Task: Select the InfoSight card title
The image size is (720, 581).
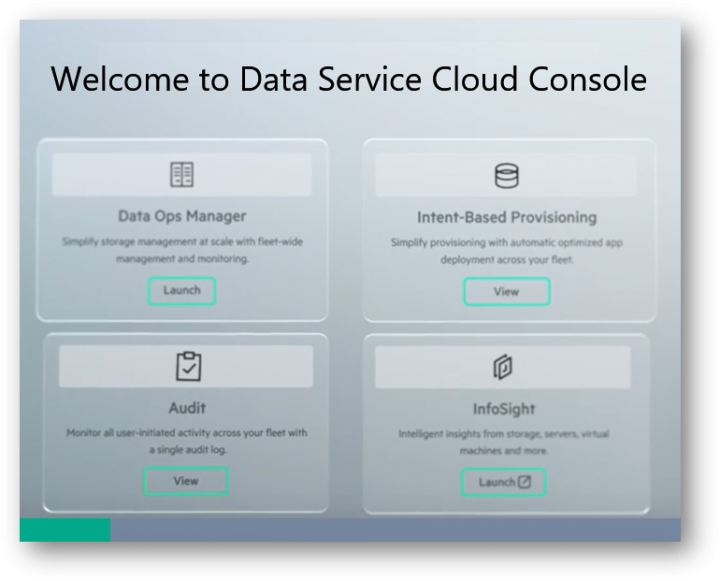Action: point(504,409)
